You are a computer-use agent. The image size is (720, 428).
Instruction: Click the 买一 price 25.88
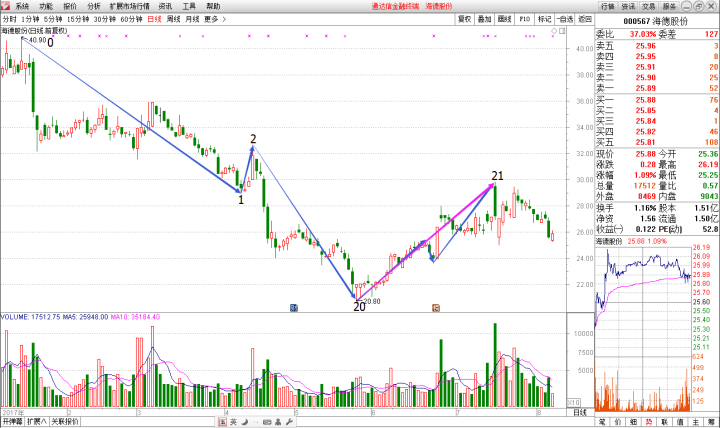[646, 100]
